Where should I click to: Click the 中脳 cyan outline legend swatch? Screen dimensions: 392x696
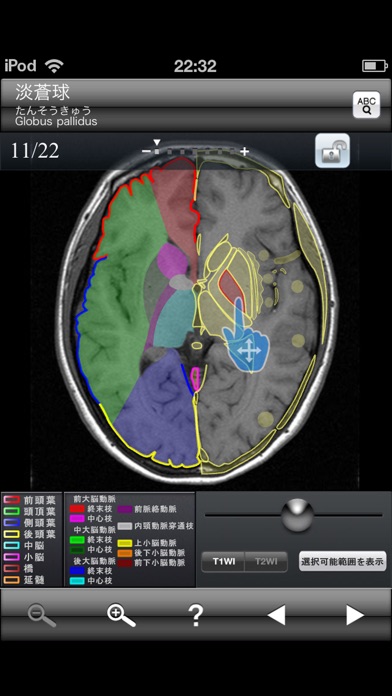tap(11, 546)
